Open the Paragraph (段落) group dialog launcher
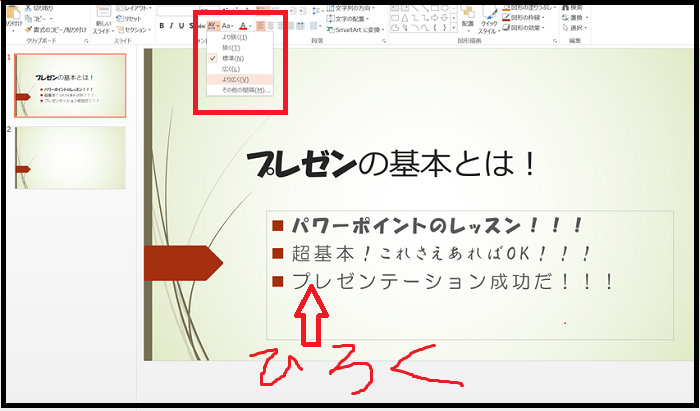The height and width of the screenshot is (411, 700). [384, 41]
